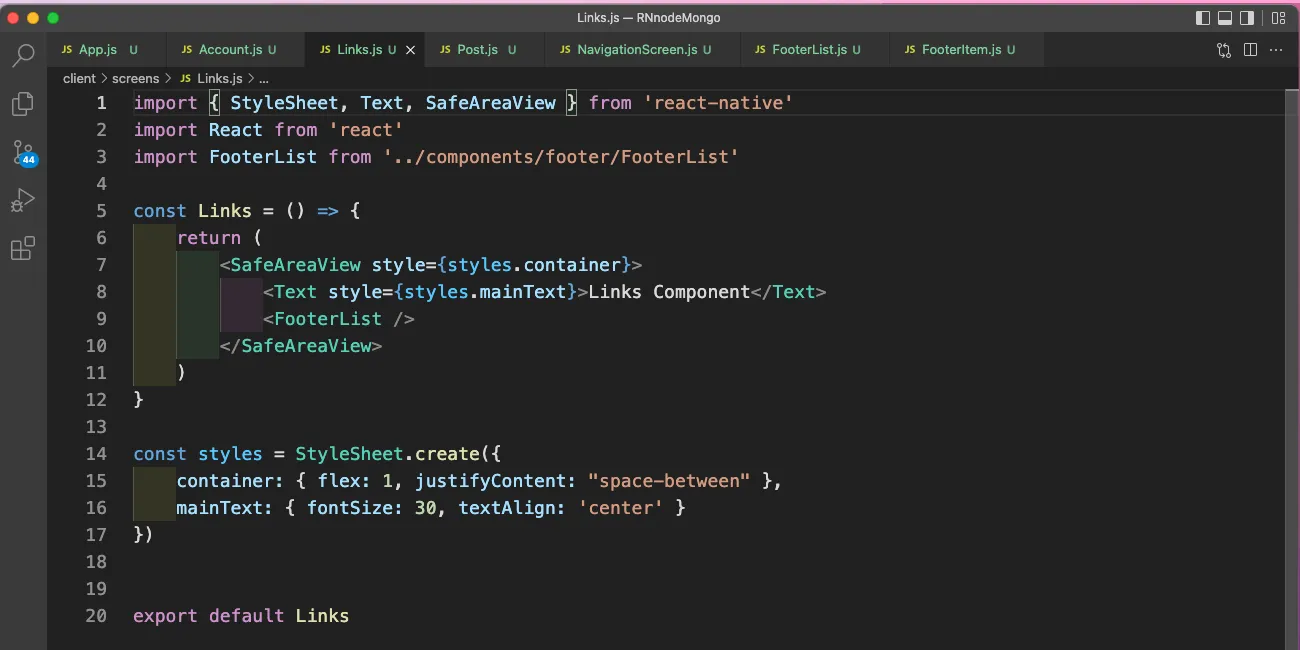
Task: Expand the client breadcrumb folder
Action: click(x=79, y=78)
